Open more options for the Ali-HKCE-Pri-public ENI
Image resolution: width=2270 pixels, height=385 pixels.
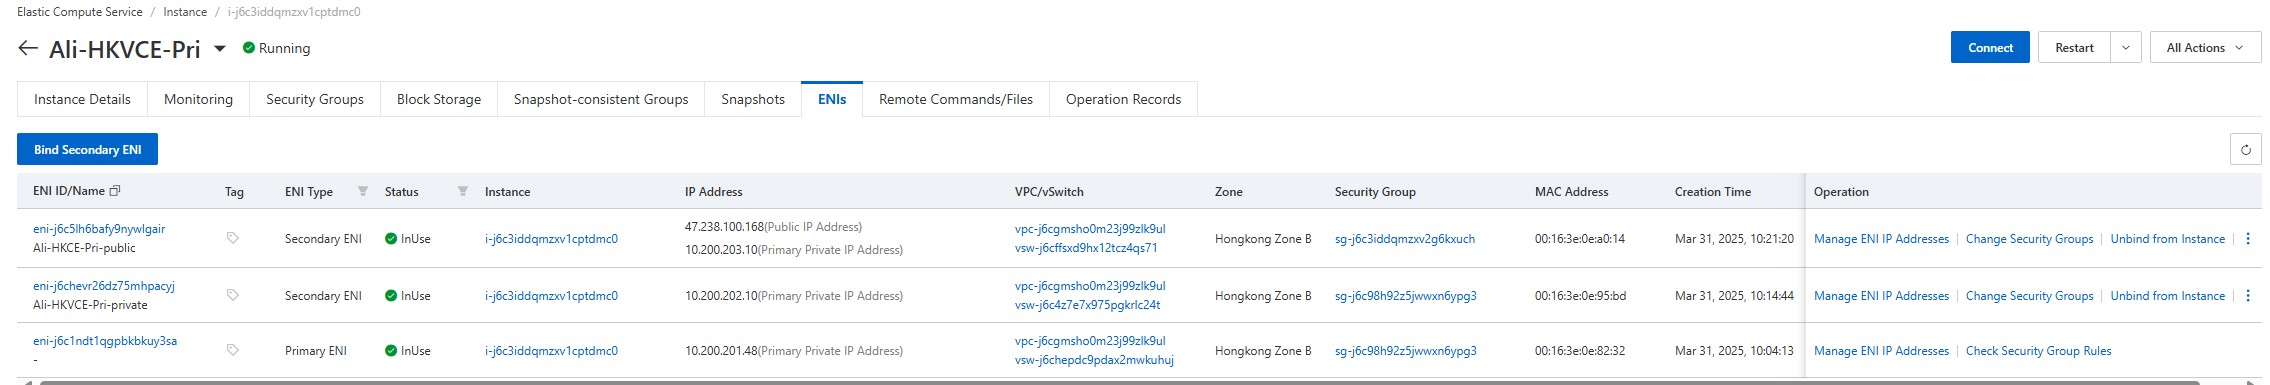tap(2248, 239)
